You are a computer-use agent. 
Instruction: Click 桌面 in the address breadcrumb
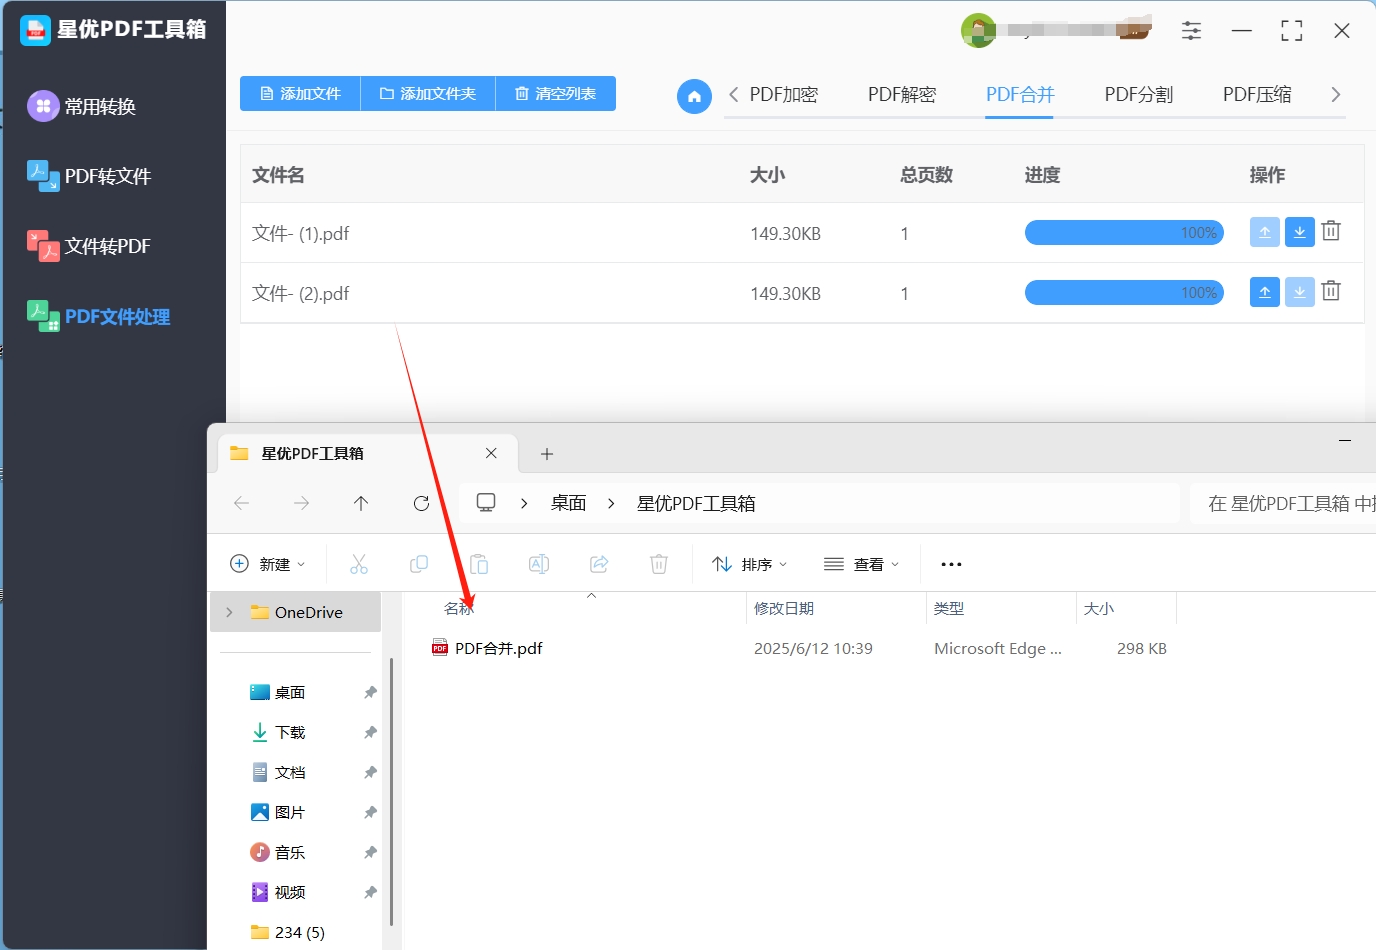click(x=569, y=503)
